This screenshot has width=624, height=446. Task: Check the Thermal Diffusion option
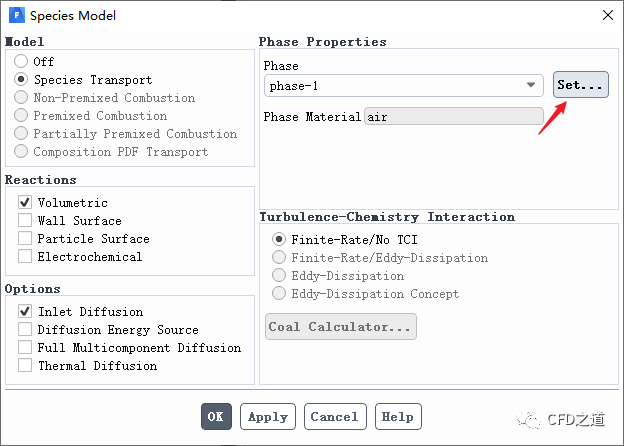pos(25,366)
